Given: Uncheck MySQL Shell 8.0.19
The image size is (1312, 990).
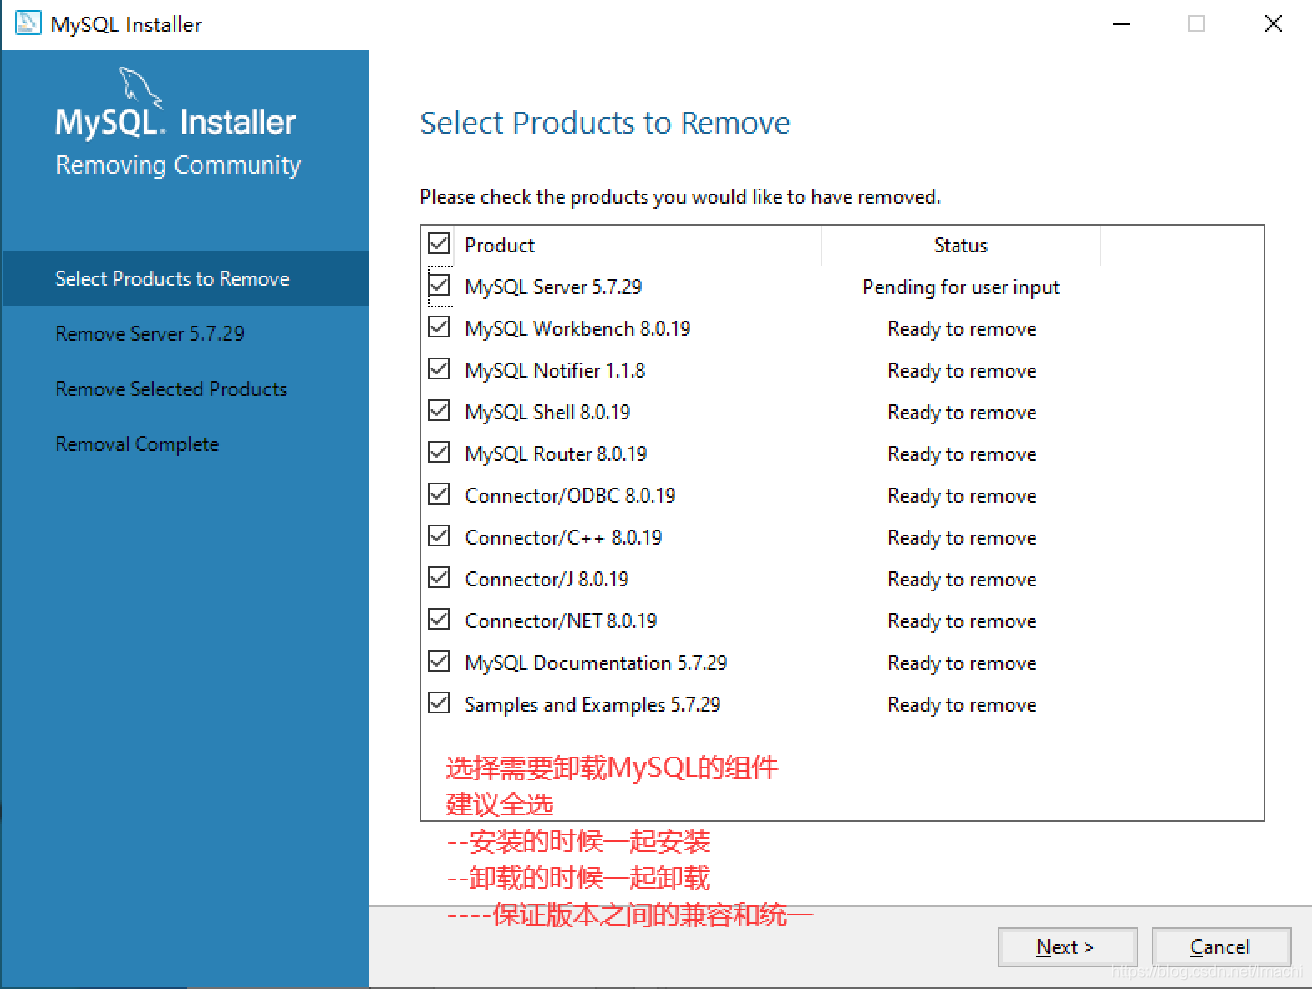Looking at the screenshot, I should click(x=438, y=410).
